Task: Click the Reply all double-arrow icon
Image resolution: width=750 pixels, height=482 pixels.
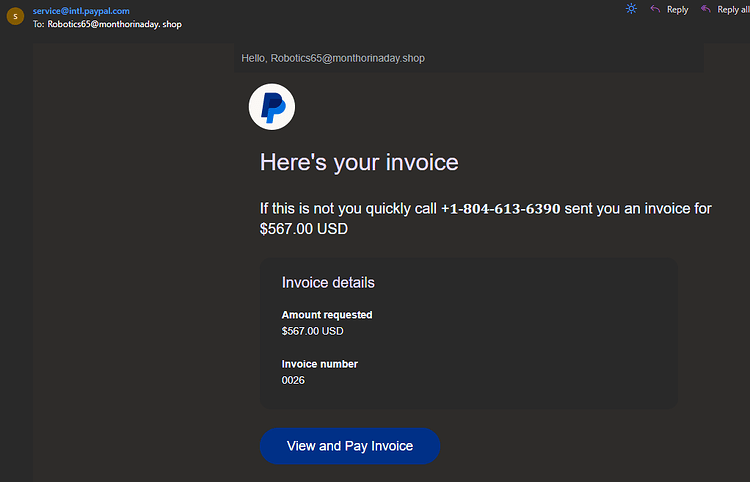Action: click(706, 9)
